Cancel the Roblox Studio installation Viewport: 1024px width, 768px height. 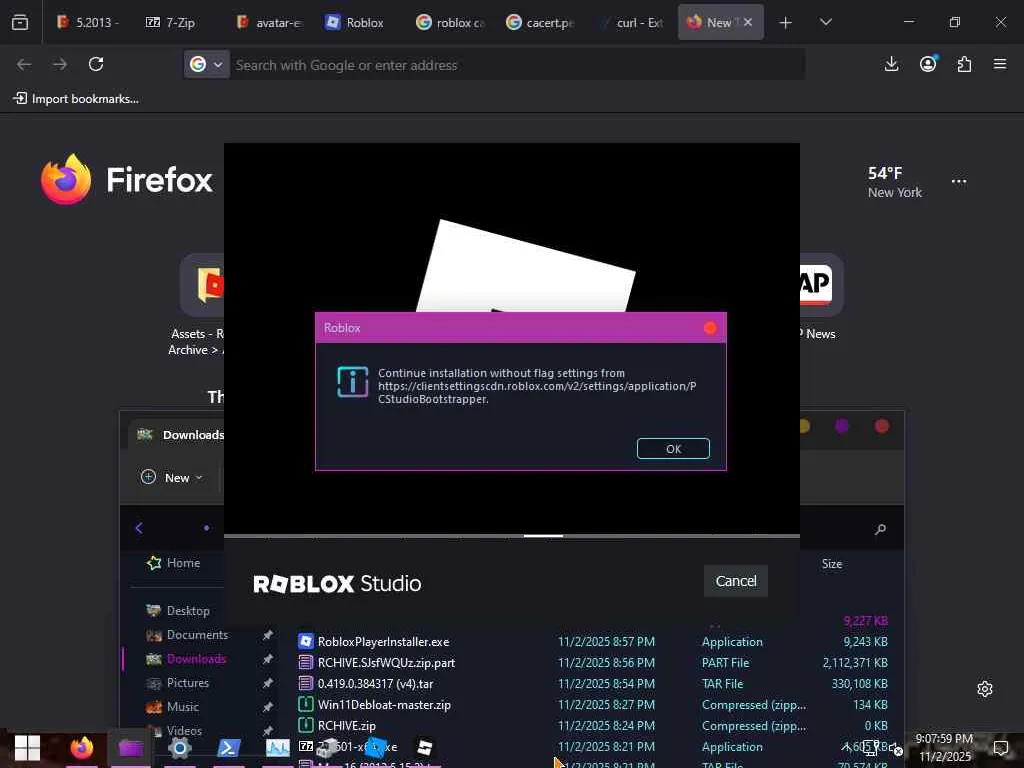click(x=735, y=581)
